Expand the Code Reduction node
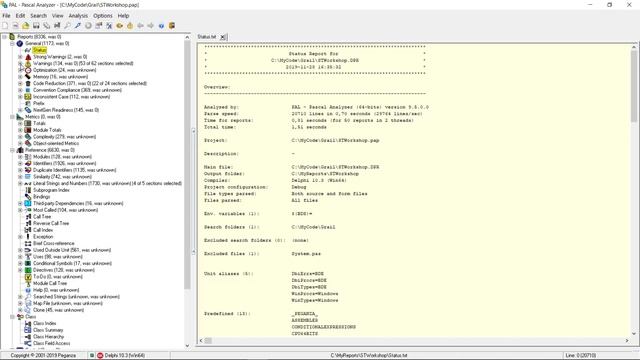Screen dimensions: 640x360 (x=20, y=83)
